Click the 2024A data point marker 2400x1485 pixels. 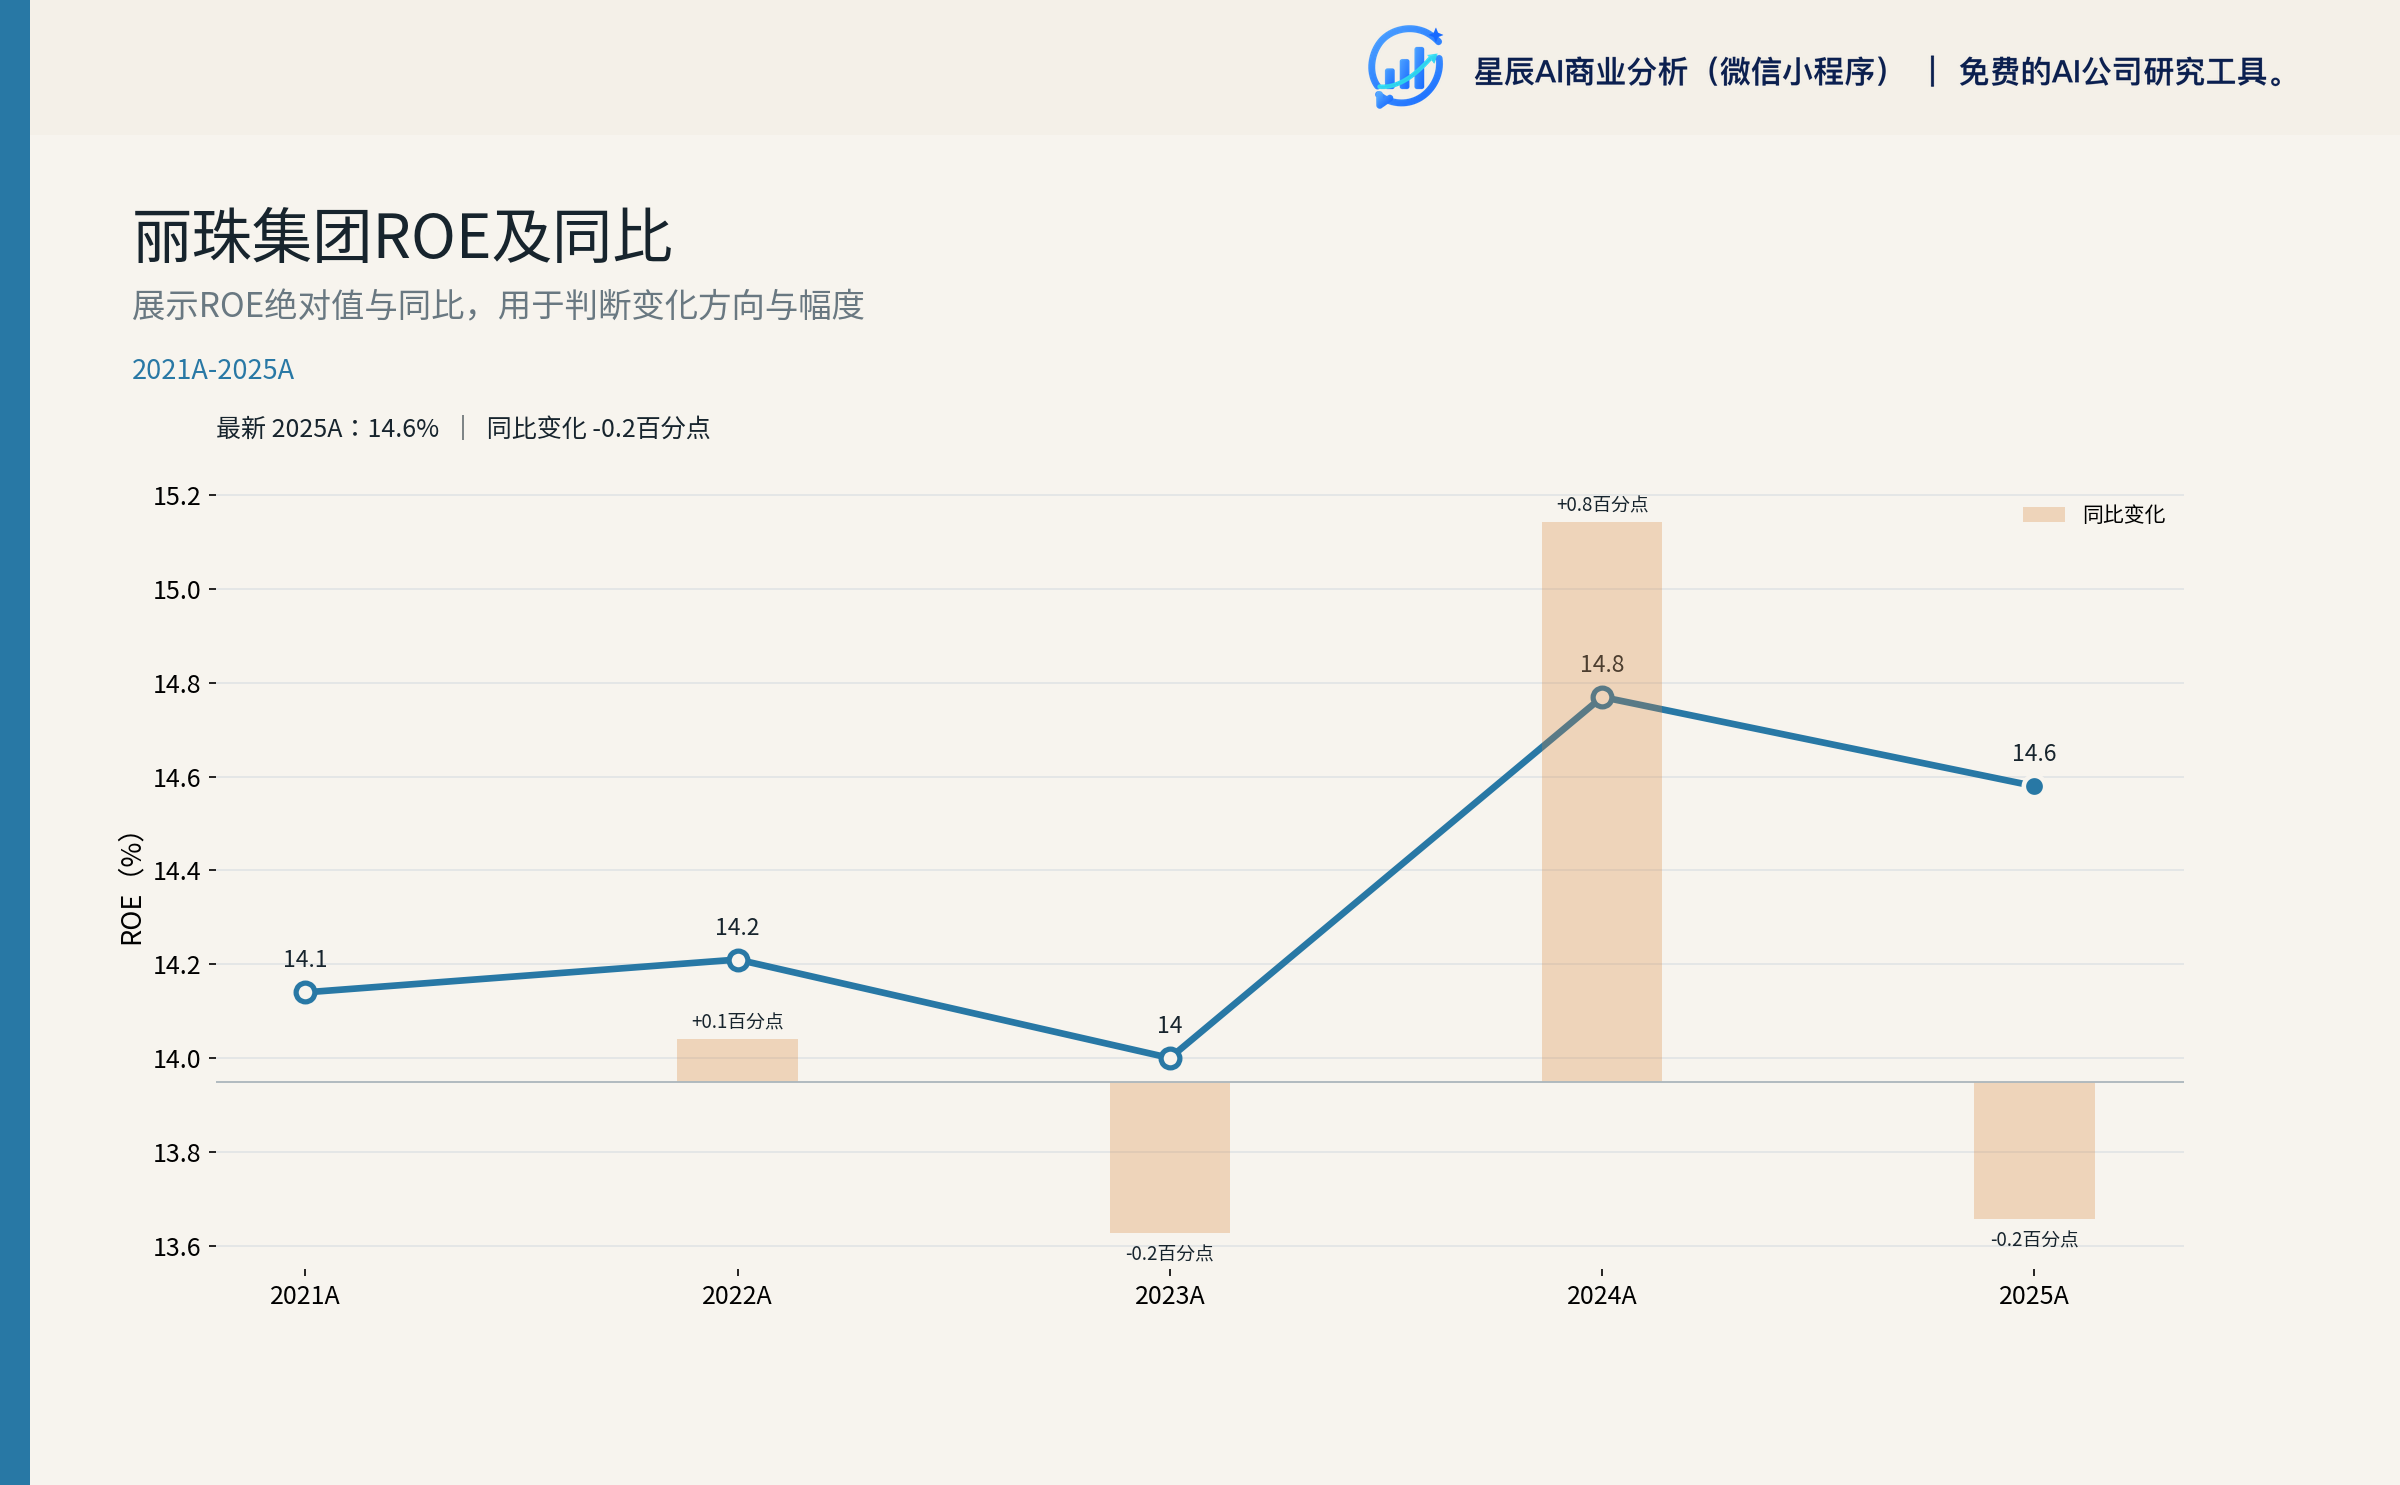tap(1602, 697)
